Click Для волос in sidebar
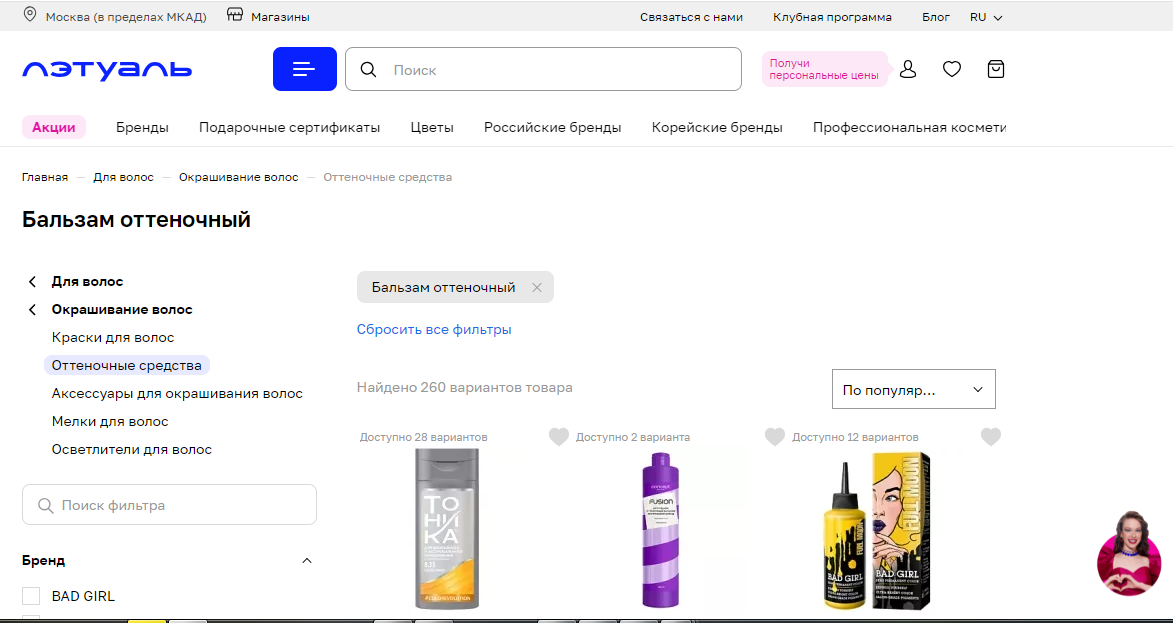The image size is (1173, 623). pyautogui.click(x=88, y=282)
